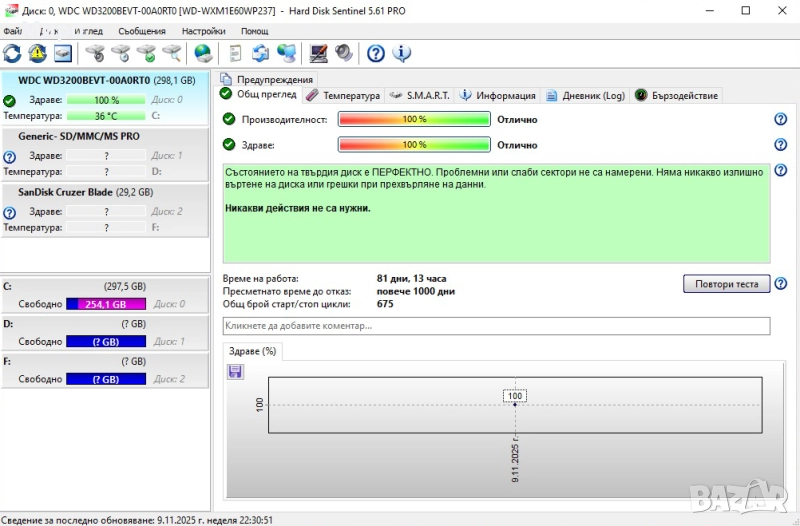800x526 pixels.
Task: Click the comment input field
Action: click(496, 326)
